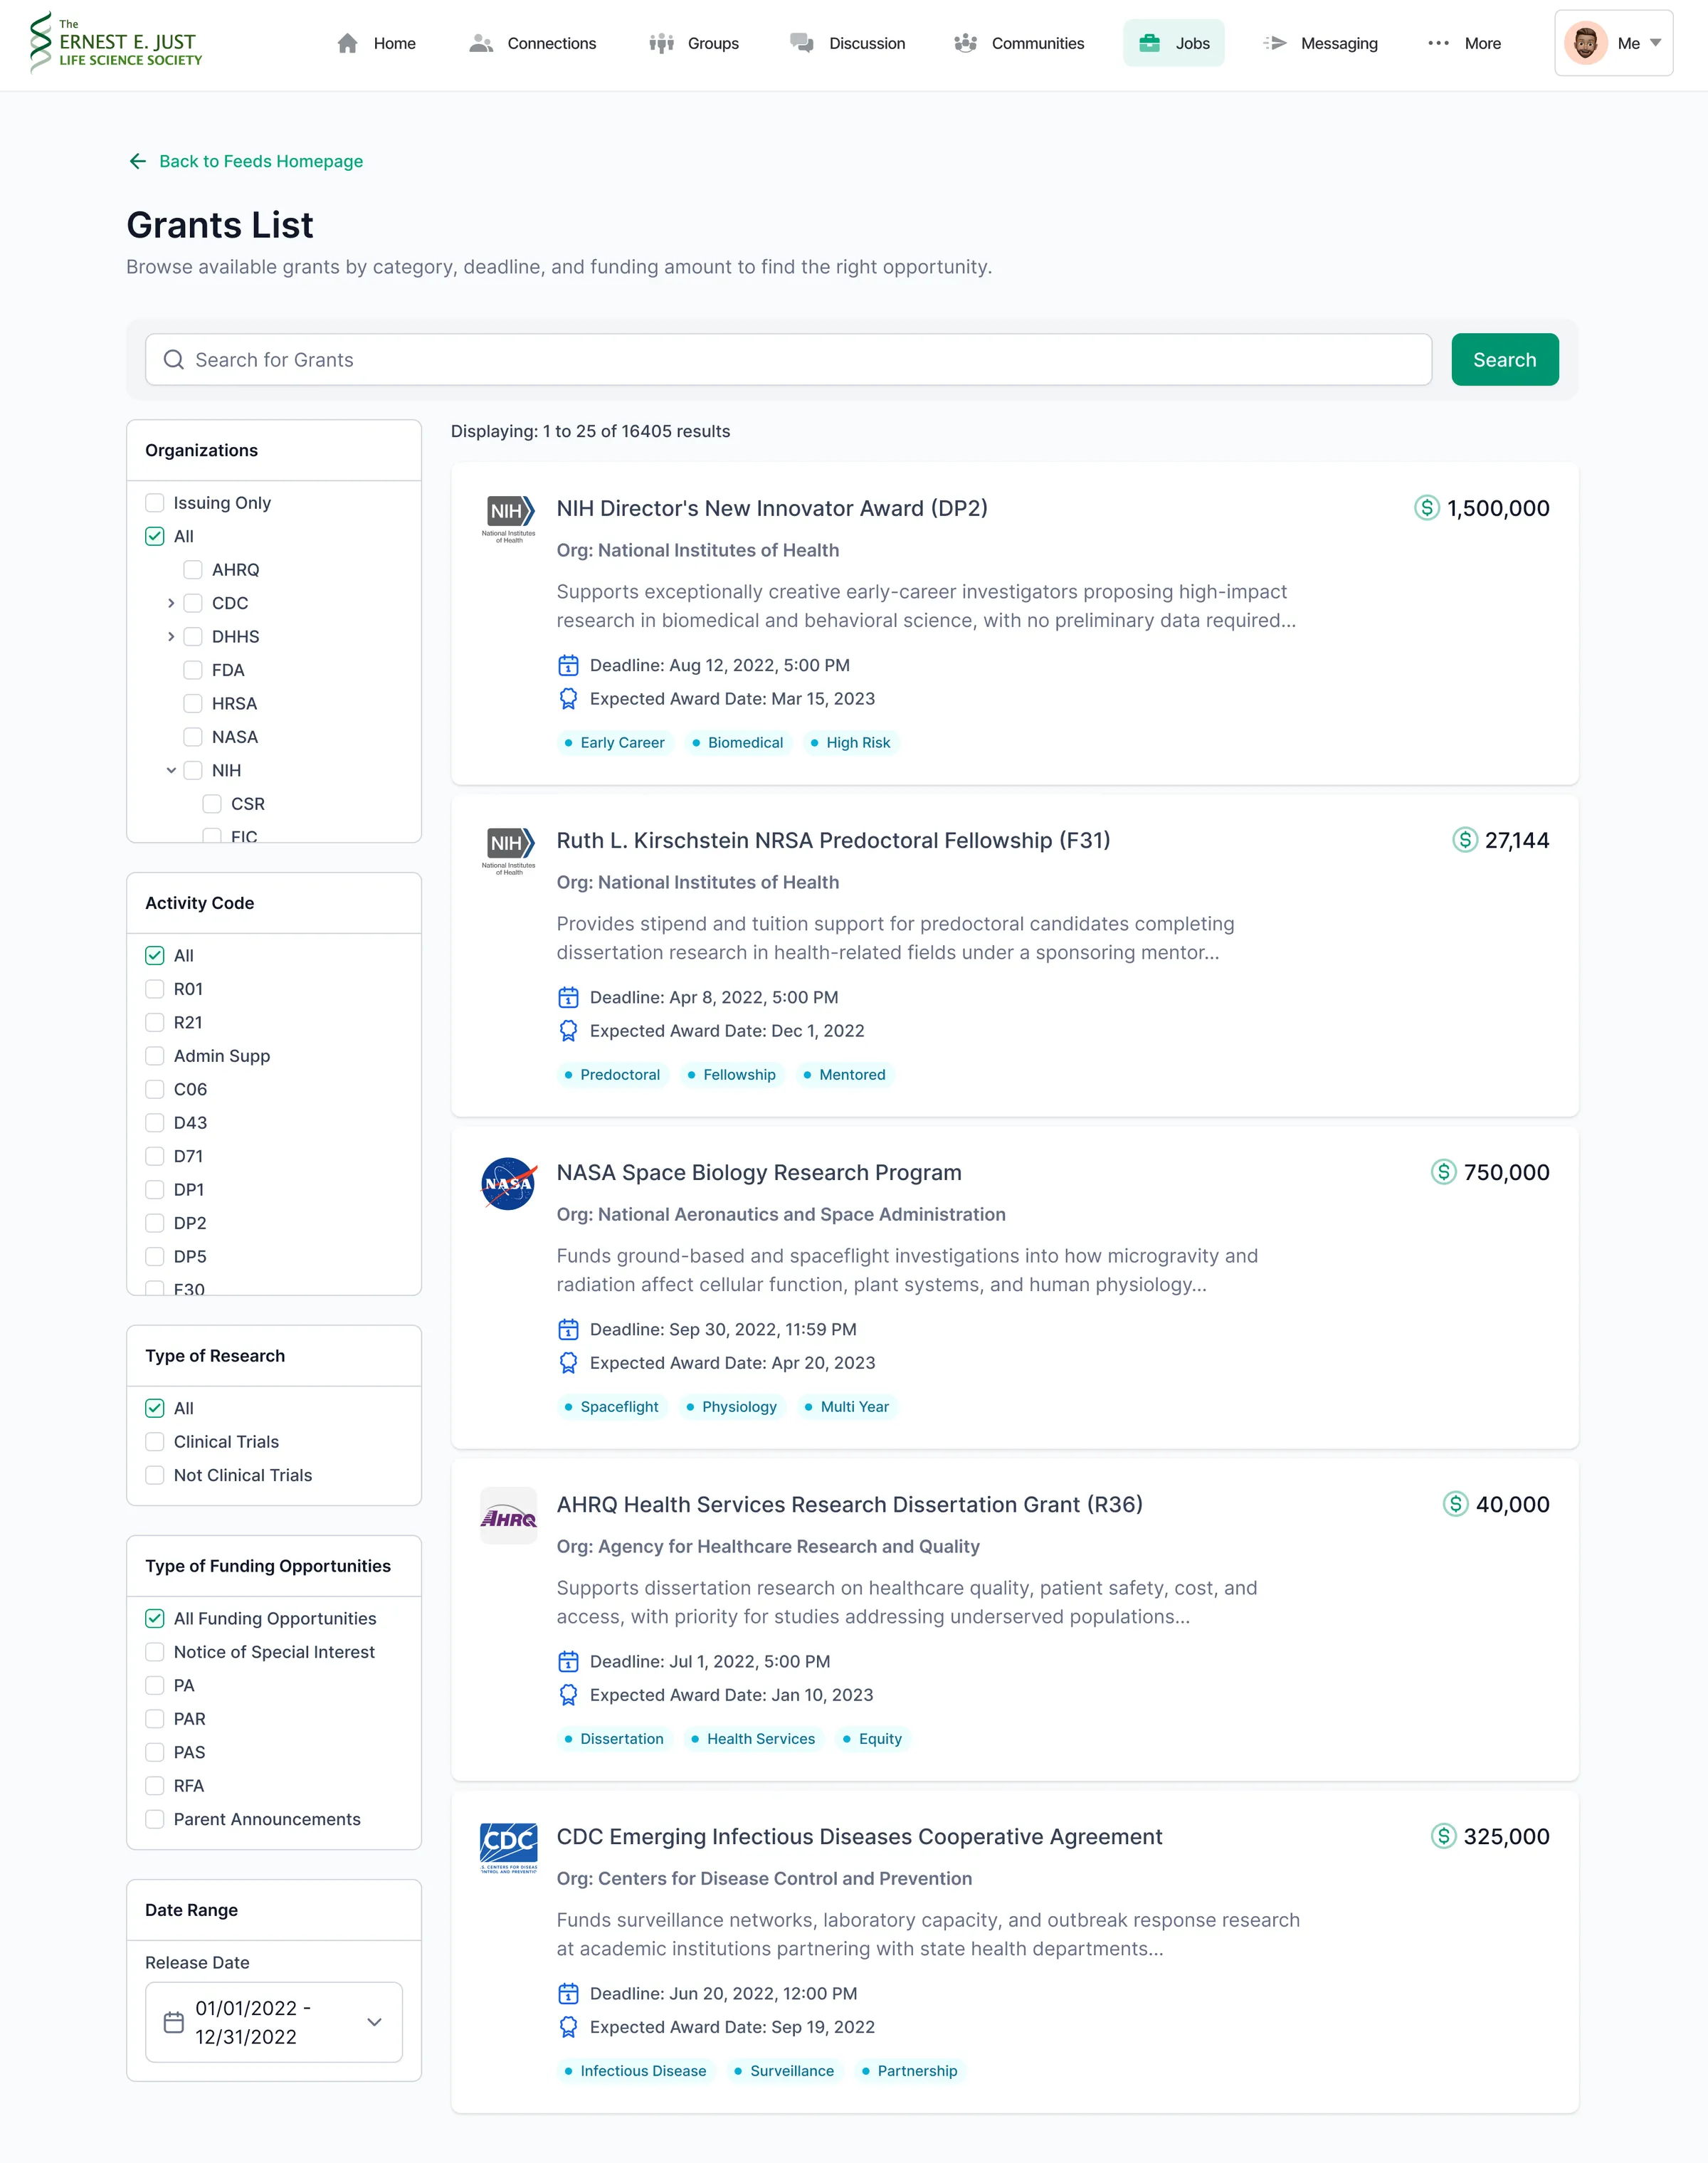
Task: Check the AHRQ organization checkbox
Action: (x=193, y=570)
